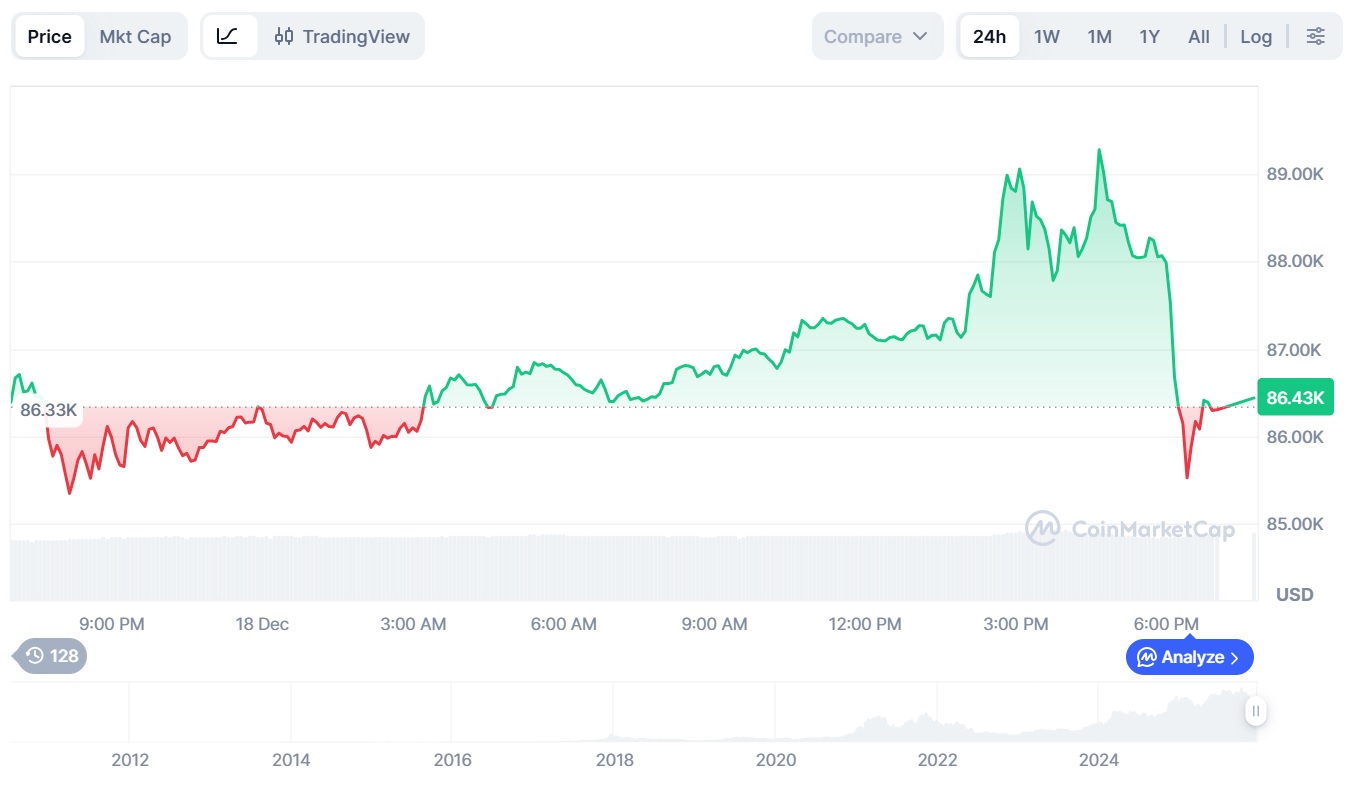The image size is (1350, 791).
Task: Open chart settings sliders icon
Action: [x=1316, y=37]
